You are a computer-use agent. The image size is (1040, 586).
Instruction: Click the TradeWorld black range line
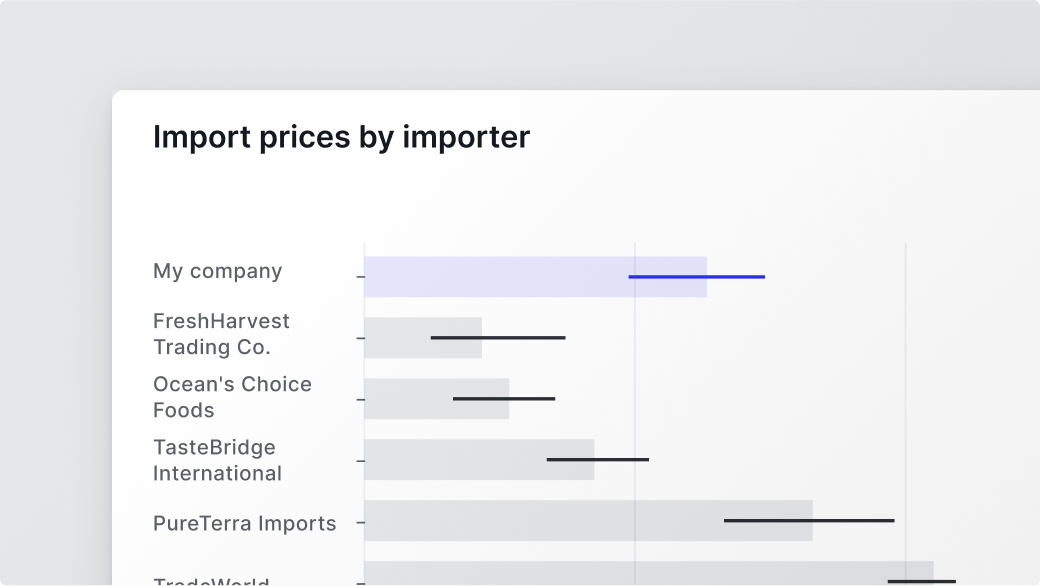pos(921,581)
